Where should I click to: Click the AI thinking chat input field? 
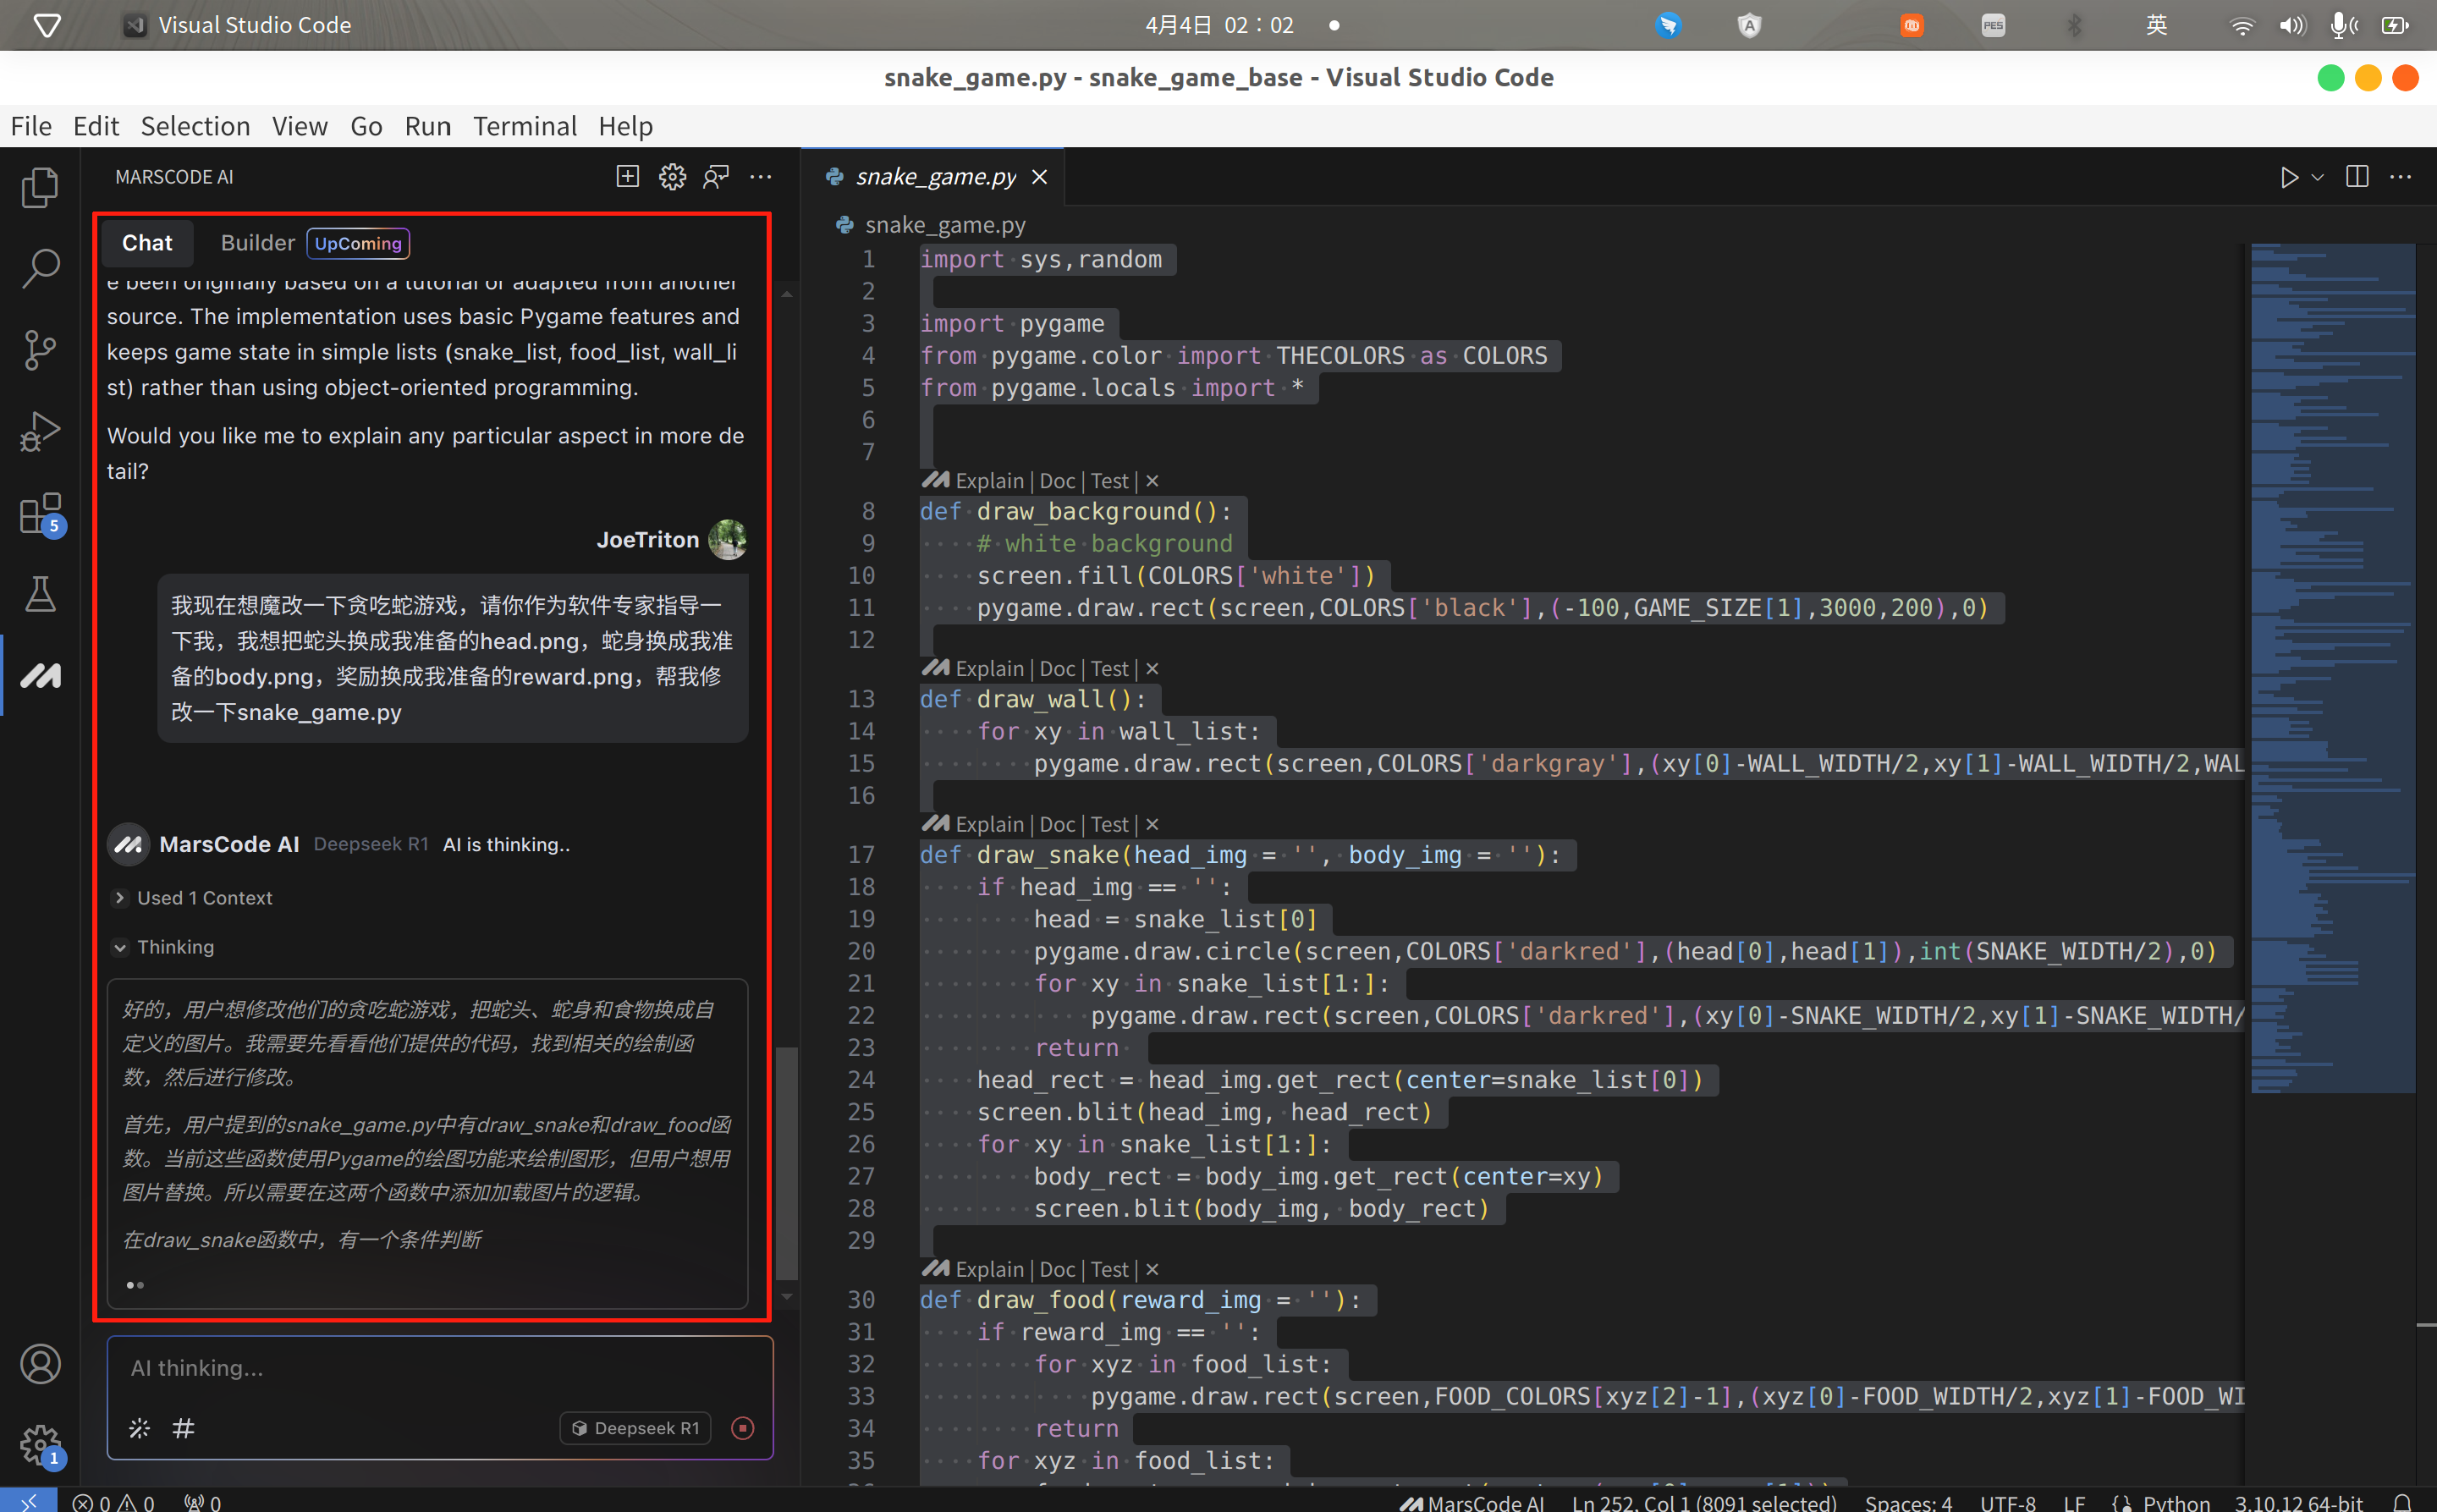pos(440,1368)
